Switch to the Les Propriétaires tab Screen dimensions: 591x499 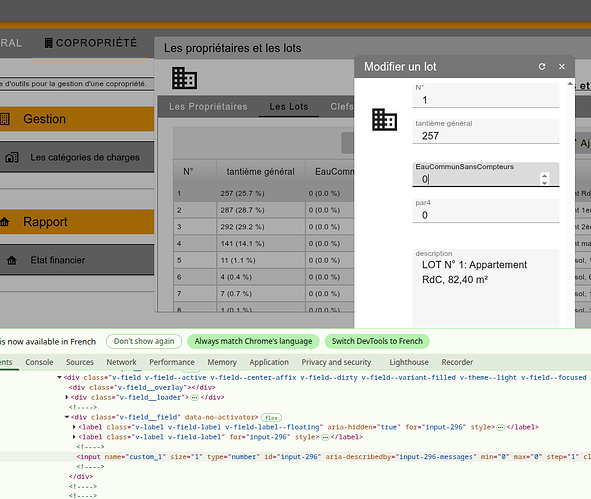tap(208, 107)
